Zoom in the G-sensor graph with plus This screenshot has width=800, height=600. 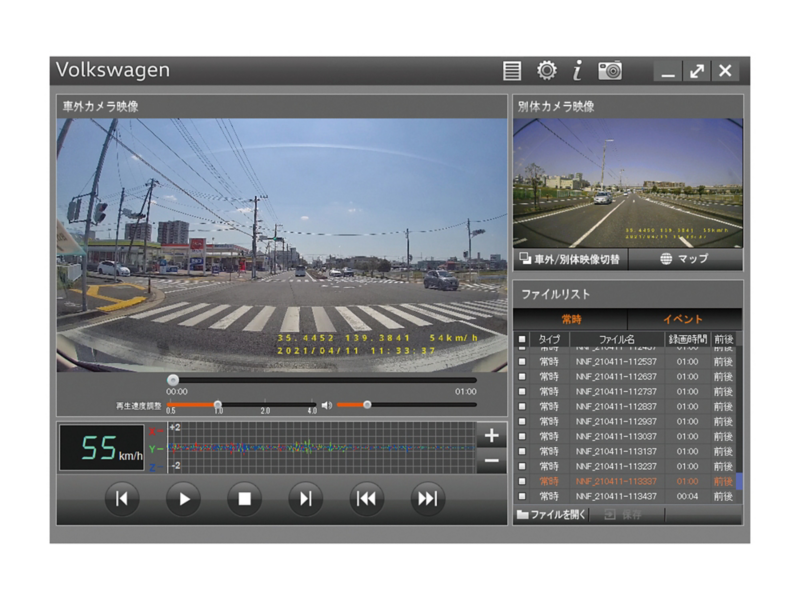(491, 435)
